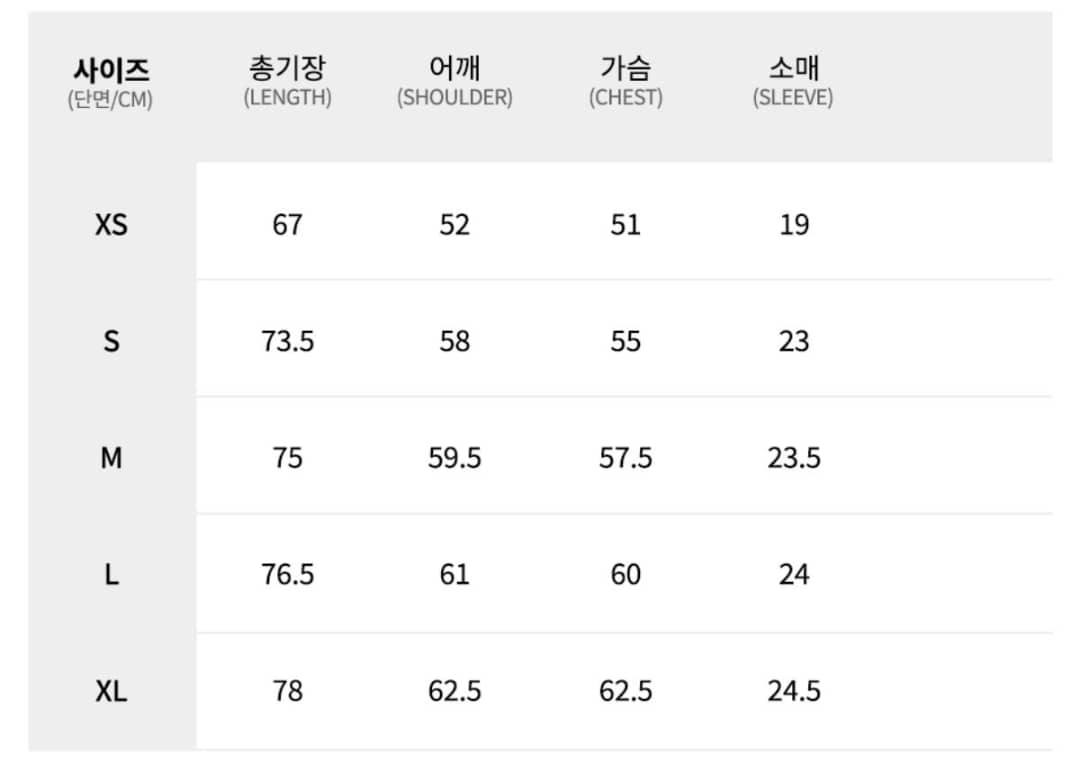Click the 사이즈 size column header

(x=111, y=83)
